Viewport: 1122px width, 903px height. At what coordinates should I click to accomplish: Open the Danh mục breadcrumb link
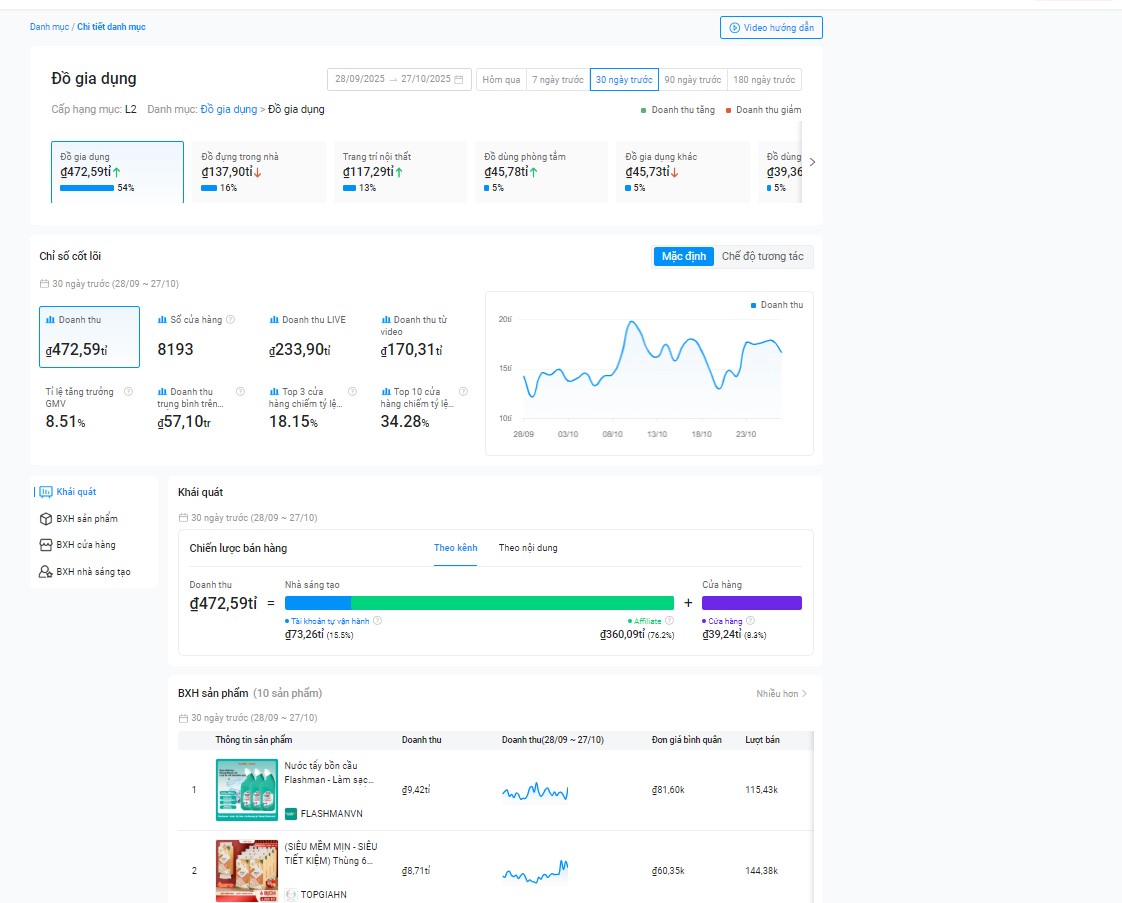(x=49, y=27)
